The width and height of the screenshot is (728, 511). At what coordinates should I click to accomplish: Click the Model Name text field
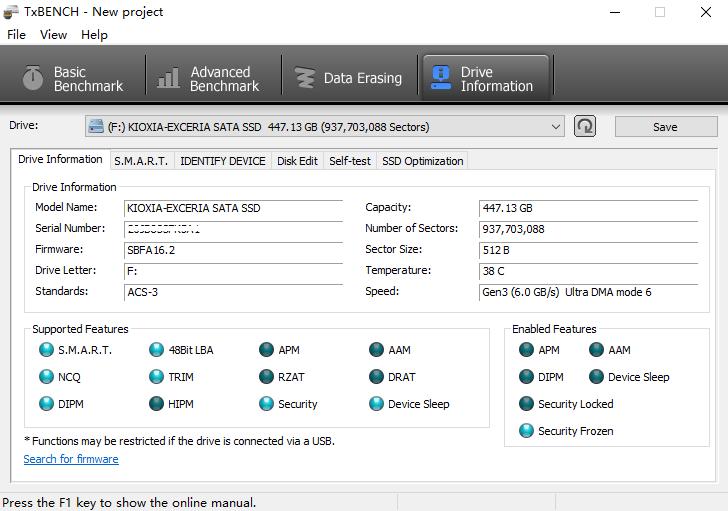[232, 208]
